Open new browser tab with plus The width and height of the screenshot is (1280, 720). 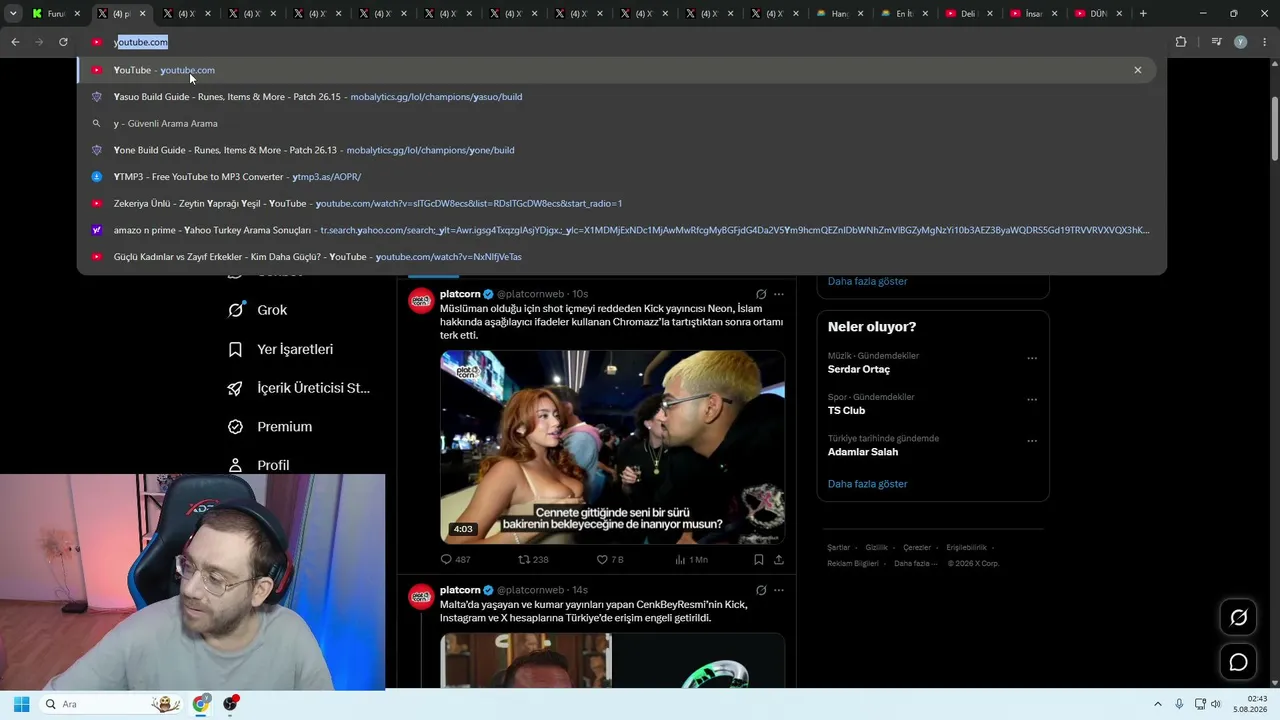click(1143, 14)
